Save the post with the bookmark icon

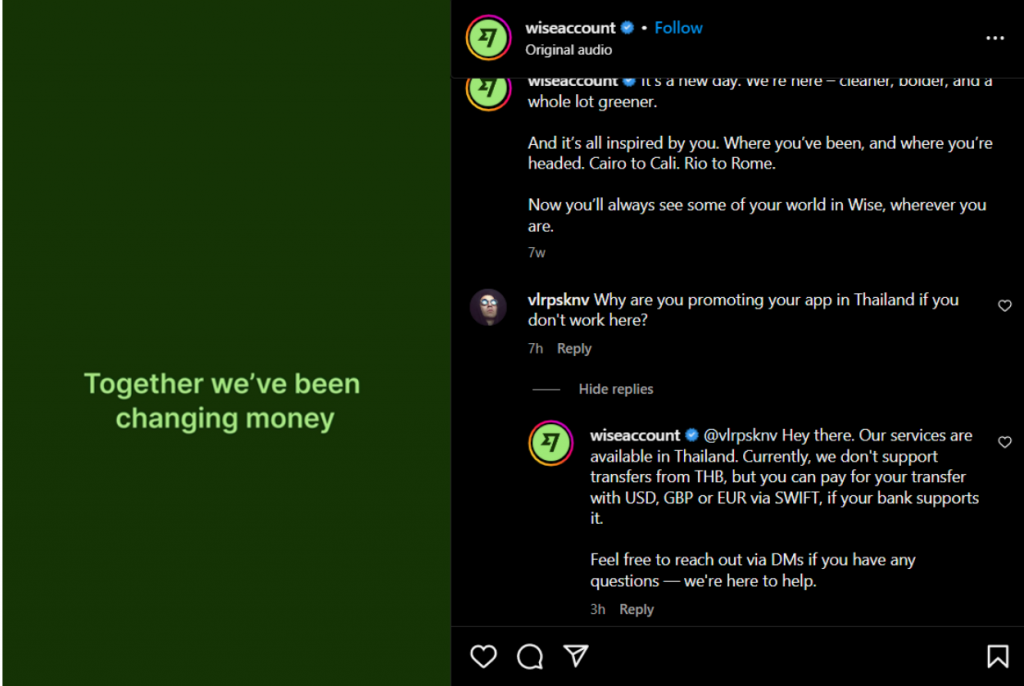(x=998, y=657)
